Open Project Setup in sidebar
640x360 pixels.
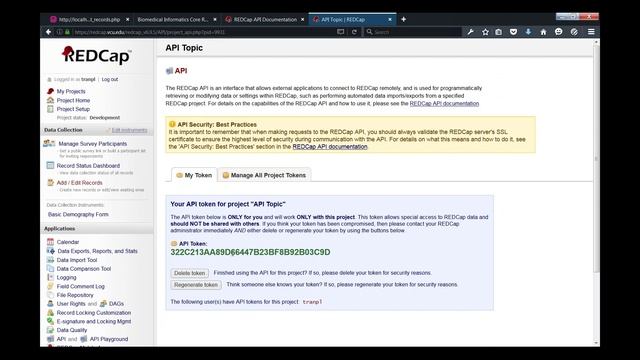click(x=73, y=109)
